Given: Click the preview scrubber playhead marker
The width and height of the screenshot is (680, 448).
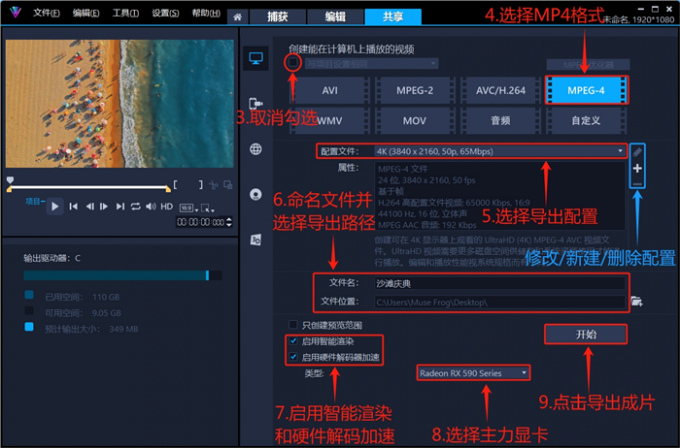Looking at the screenshot, I should [10, 180].
